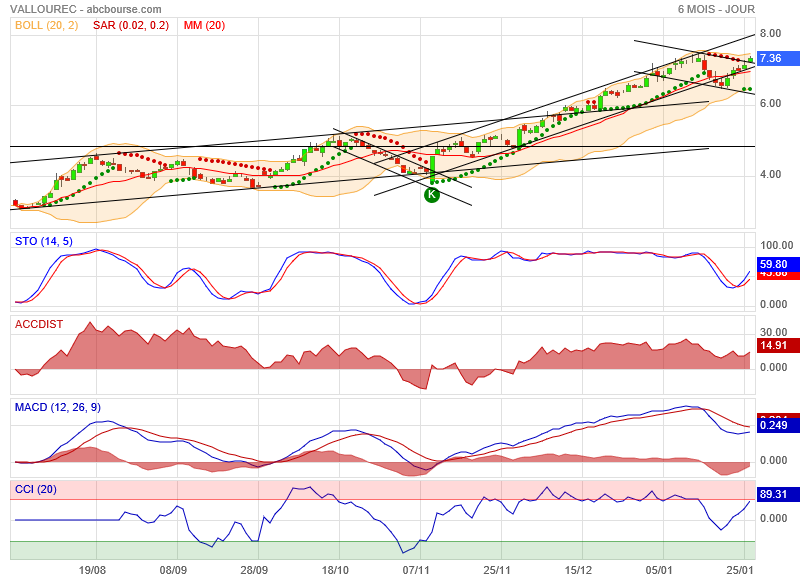Screen dimensions: 800x580
Task: Click the 0.000 label in the ACCDIST panel
Action: 773,367
